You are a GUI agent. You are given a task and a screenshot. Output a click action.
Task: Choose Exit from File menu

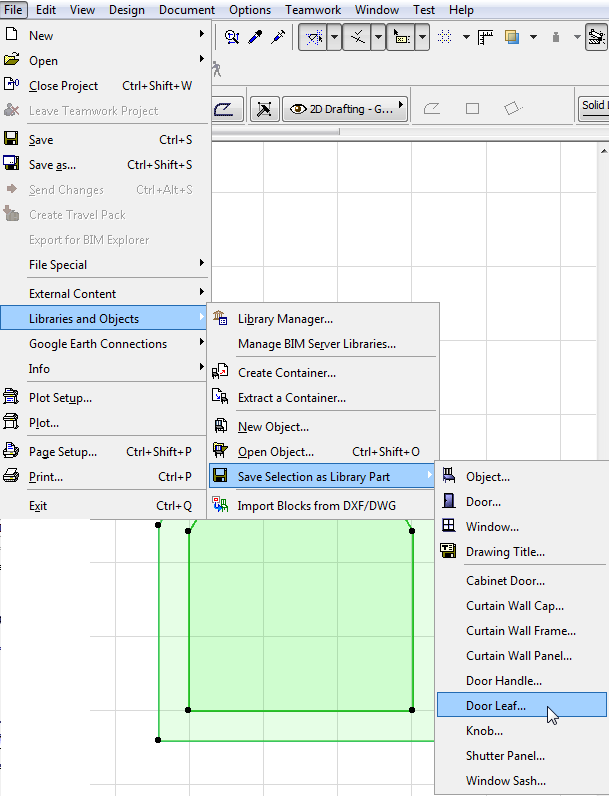coord(104,506)
